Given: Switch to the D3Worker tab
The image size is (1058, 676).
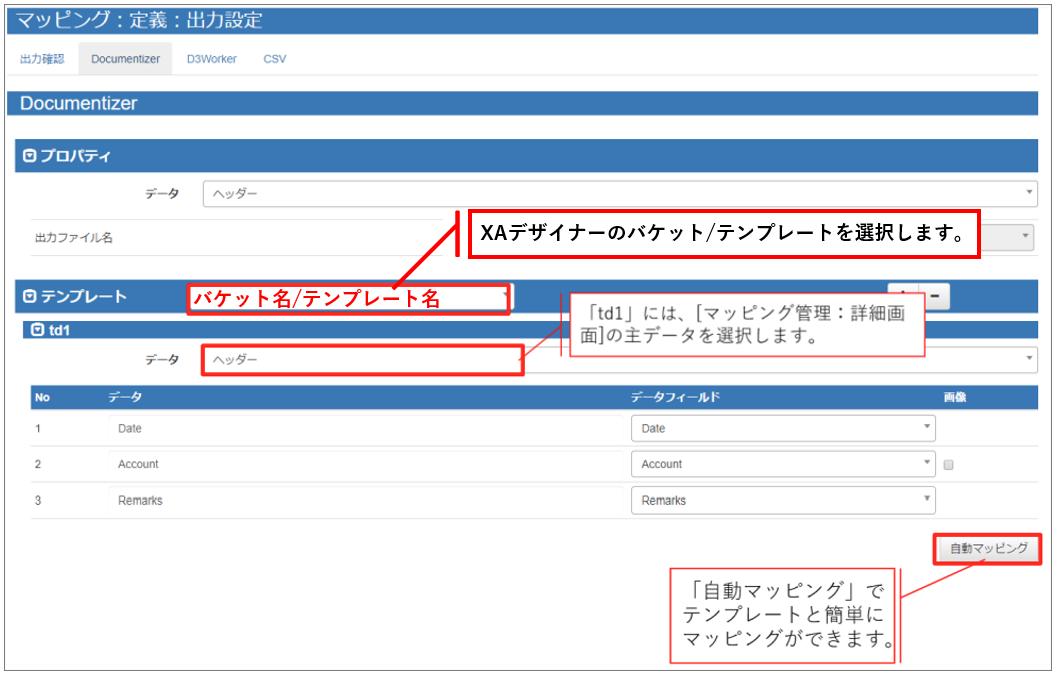Looking at the screenshot, I should pos(211,58).
